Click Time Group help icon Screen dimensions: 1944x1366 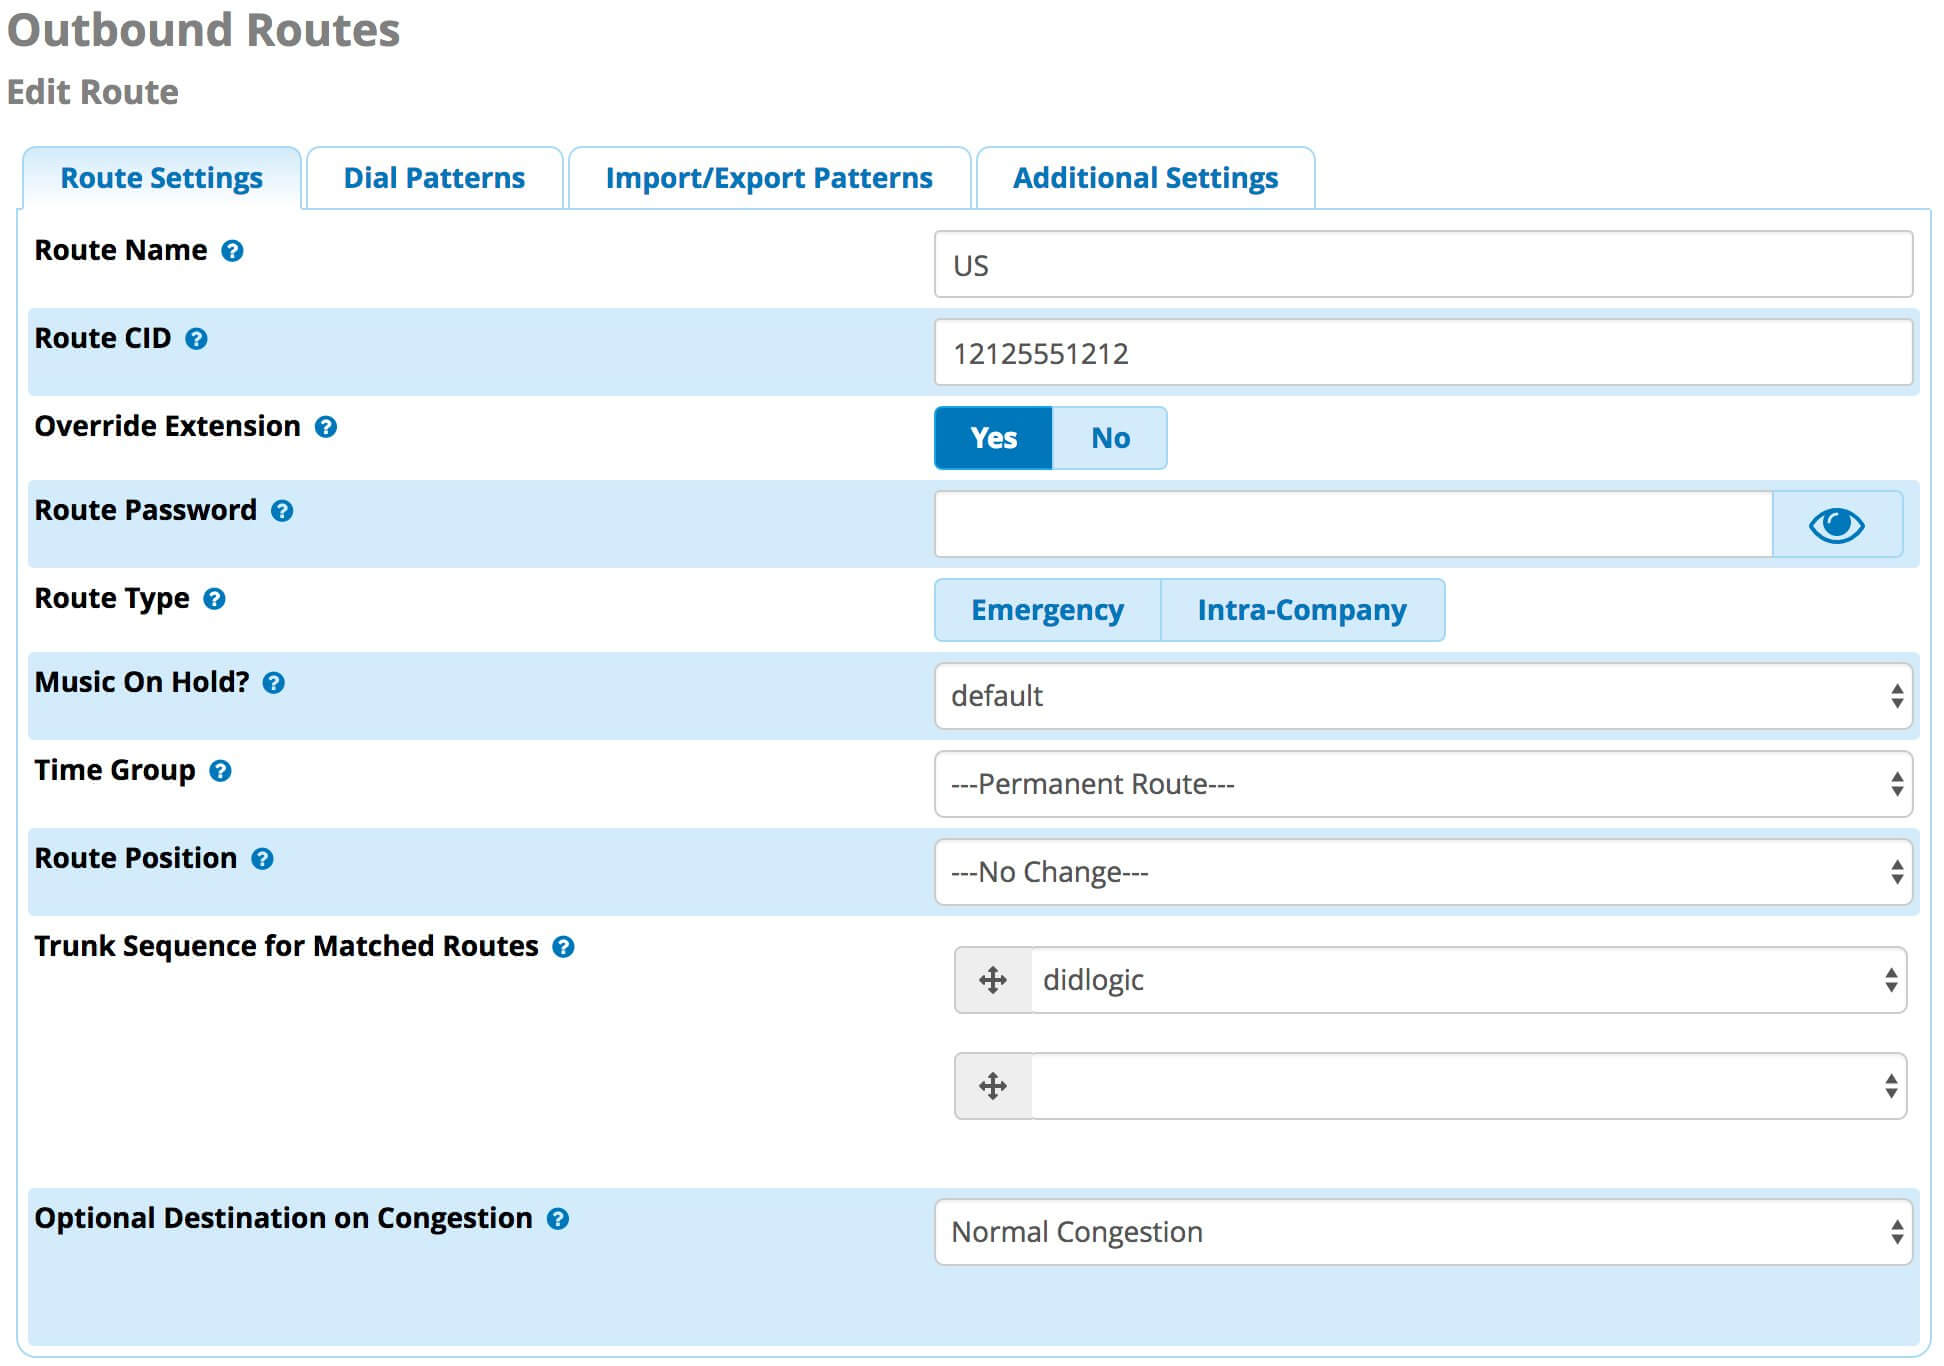coord(220,771)
